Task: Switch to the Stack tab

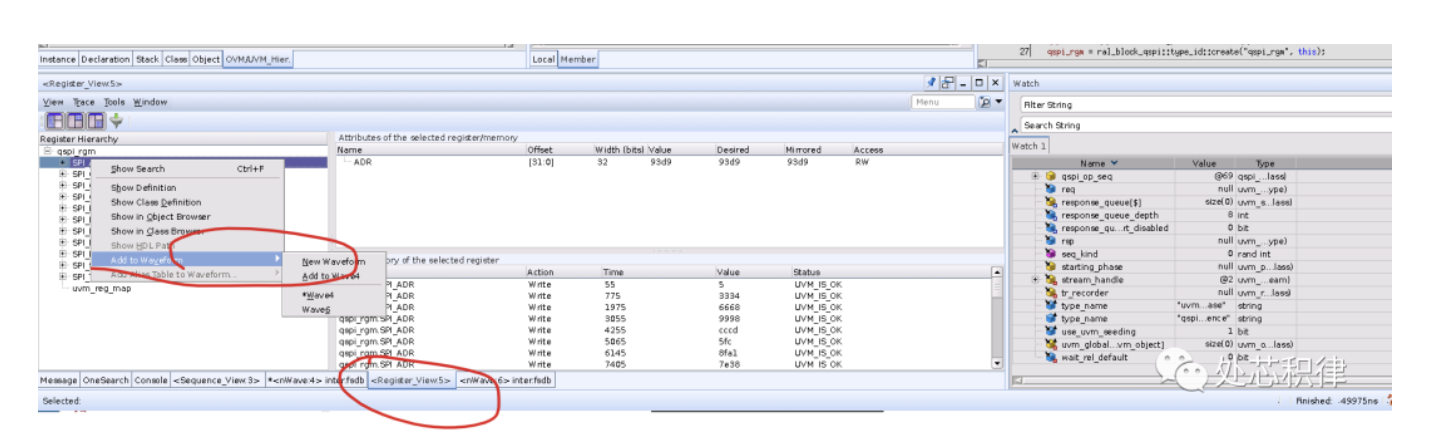Action: click(x=148, y=59)
